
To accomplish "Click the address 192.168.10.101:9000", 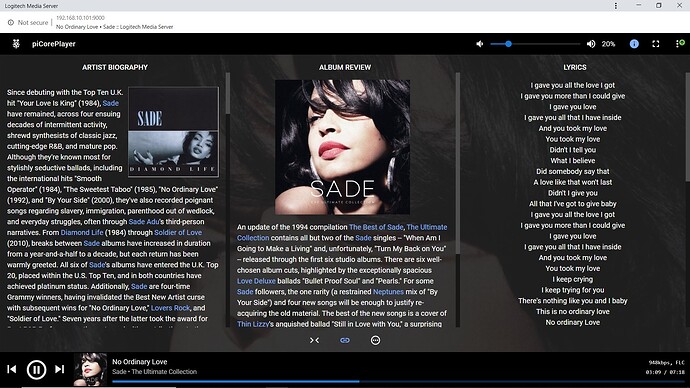I will 80,18.
